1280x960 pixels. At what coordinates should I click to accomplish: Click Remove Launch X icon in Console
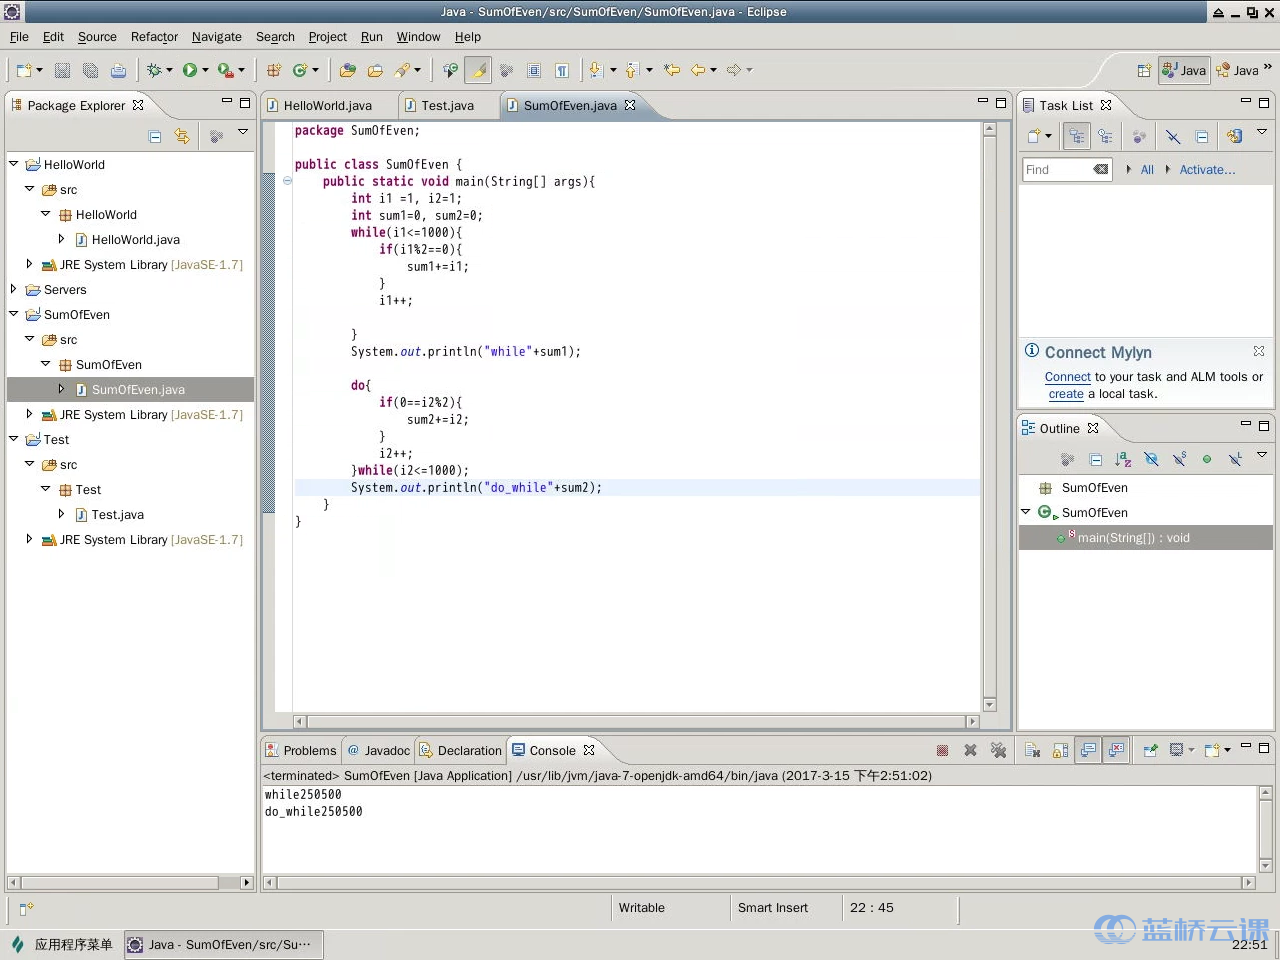pyautogui.click(x=970, y=750)
